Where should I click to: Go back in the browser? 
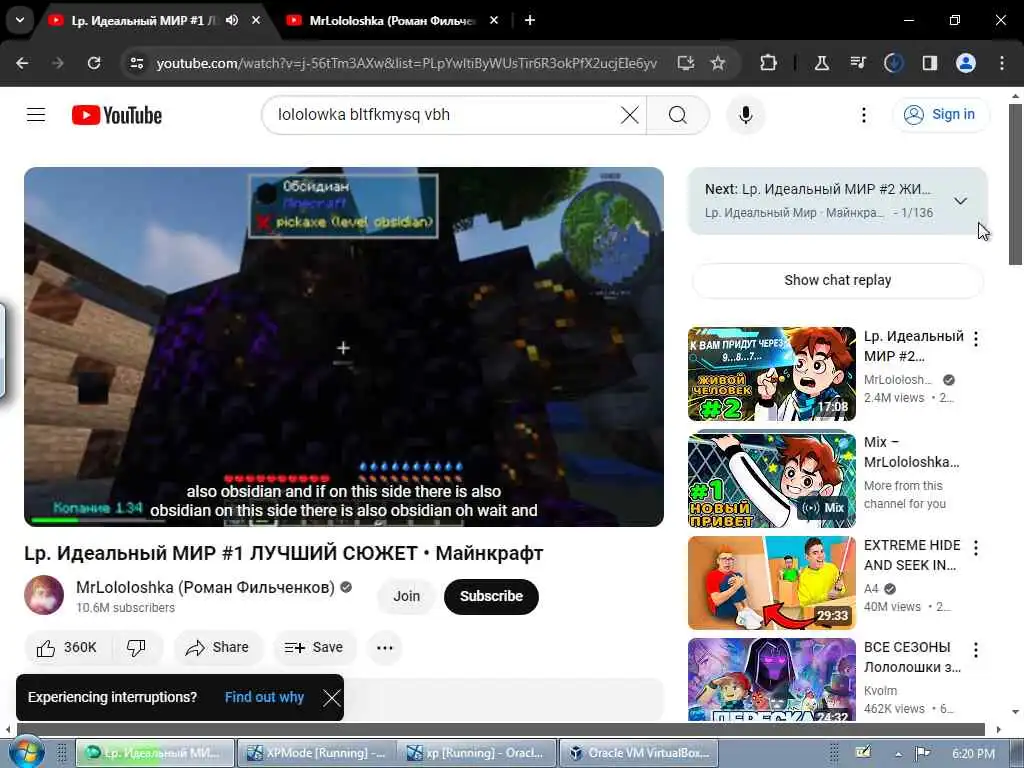tap(22, 63)
